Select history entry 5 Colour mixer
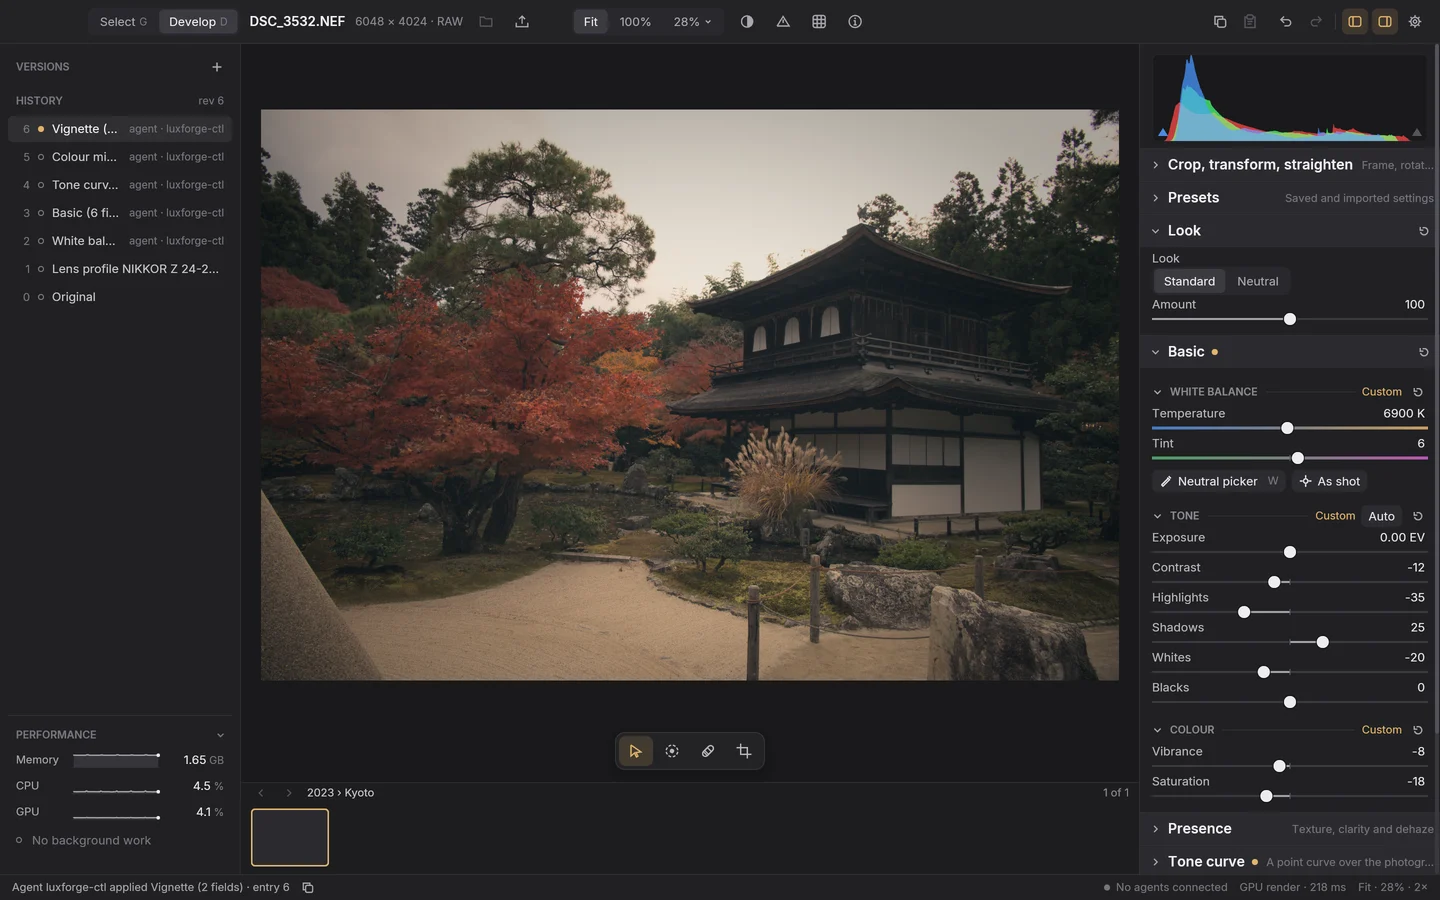 point(120,157)
